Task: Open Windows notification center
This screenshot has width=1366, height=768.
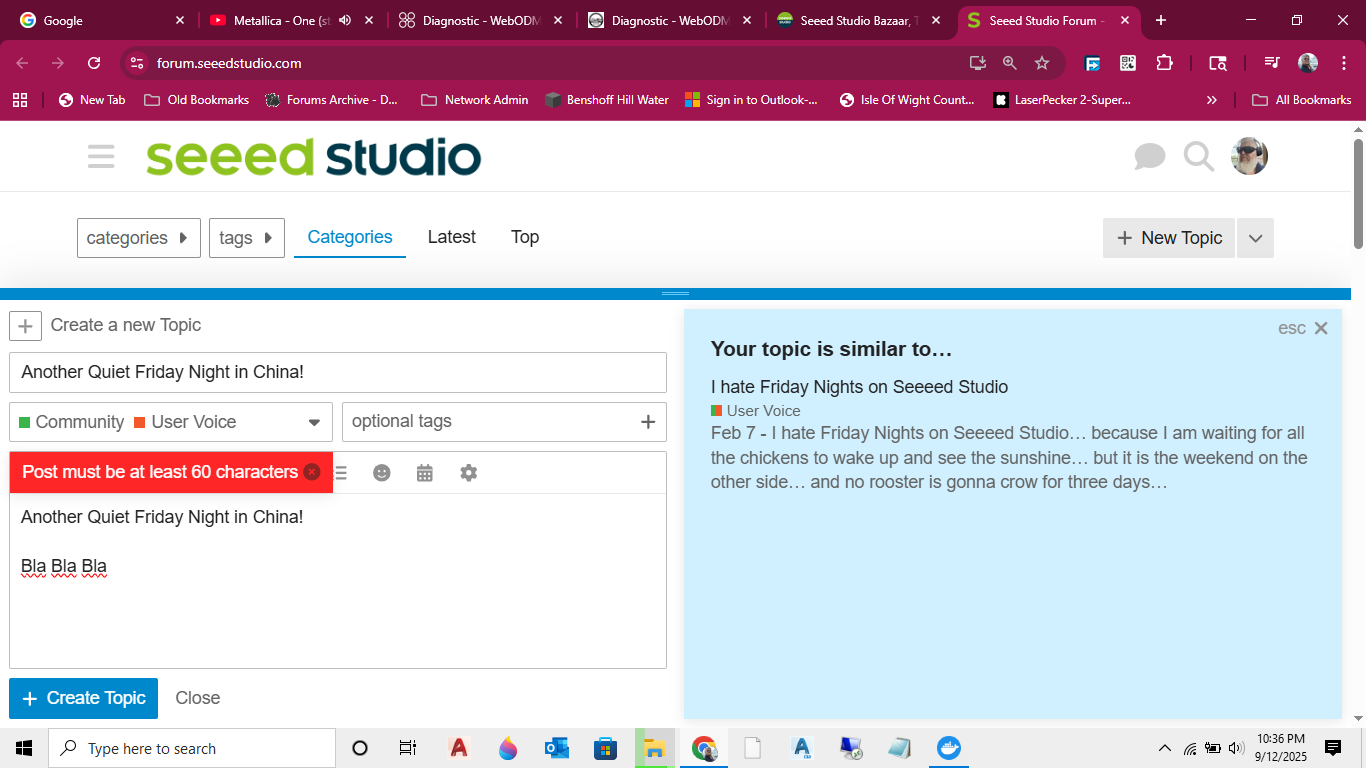Action: 1333,748
